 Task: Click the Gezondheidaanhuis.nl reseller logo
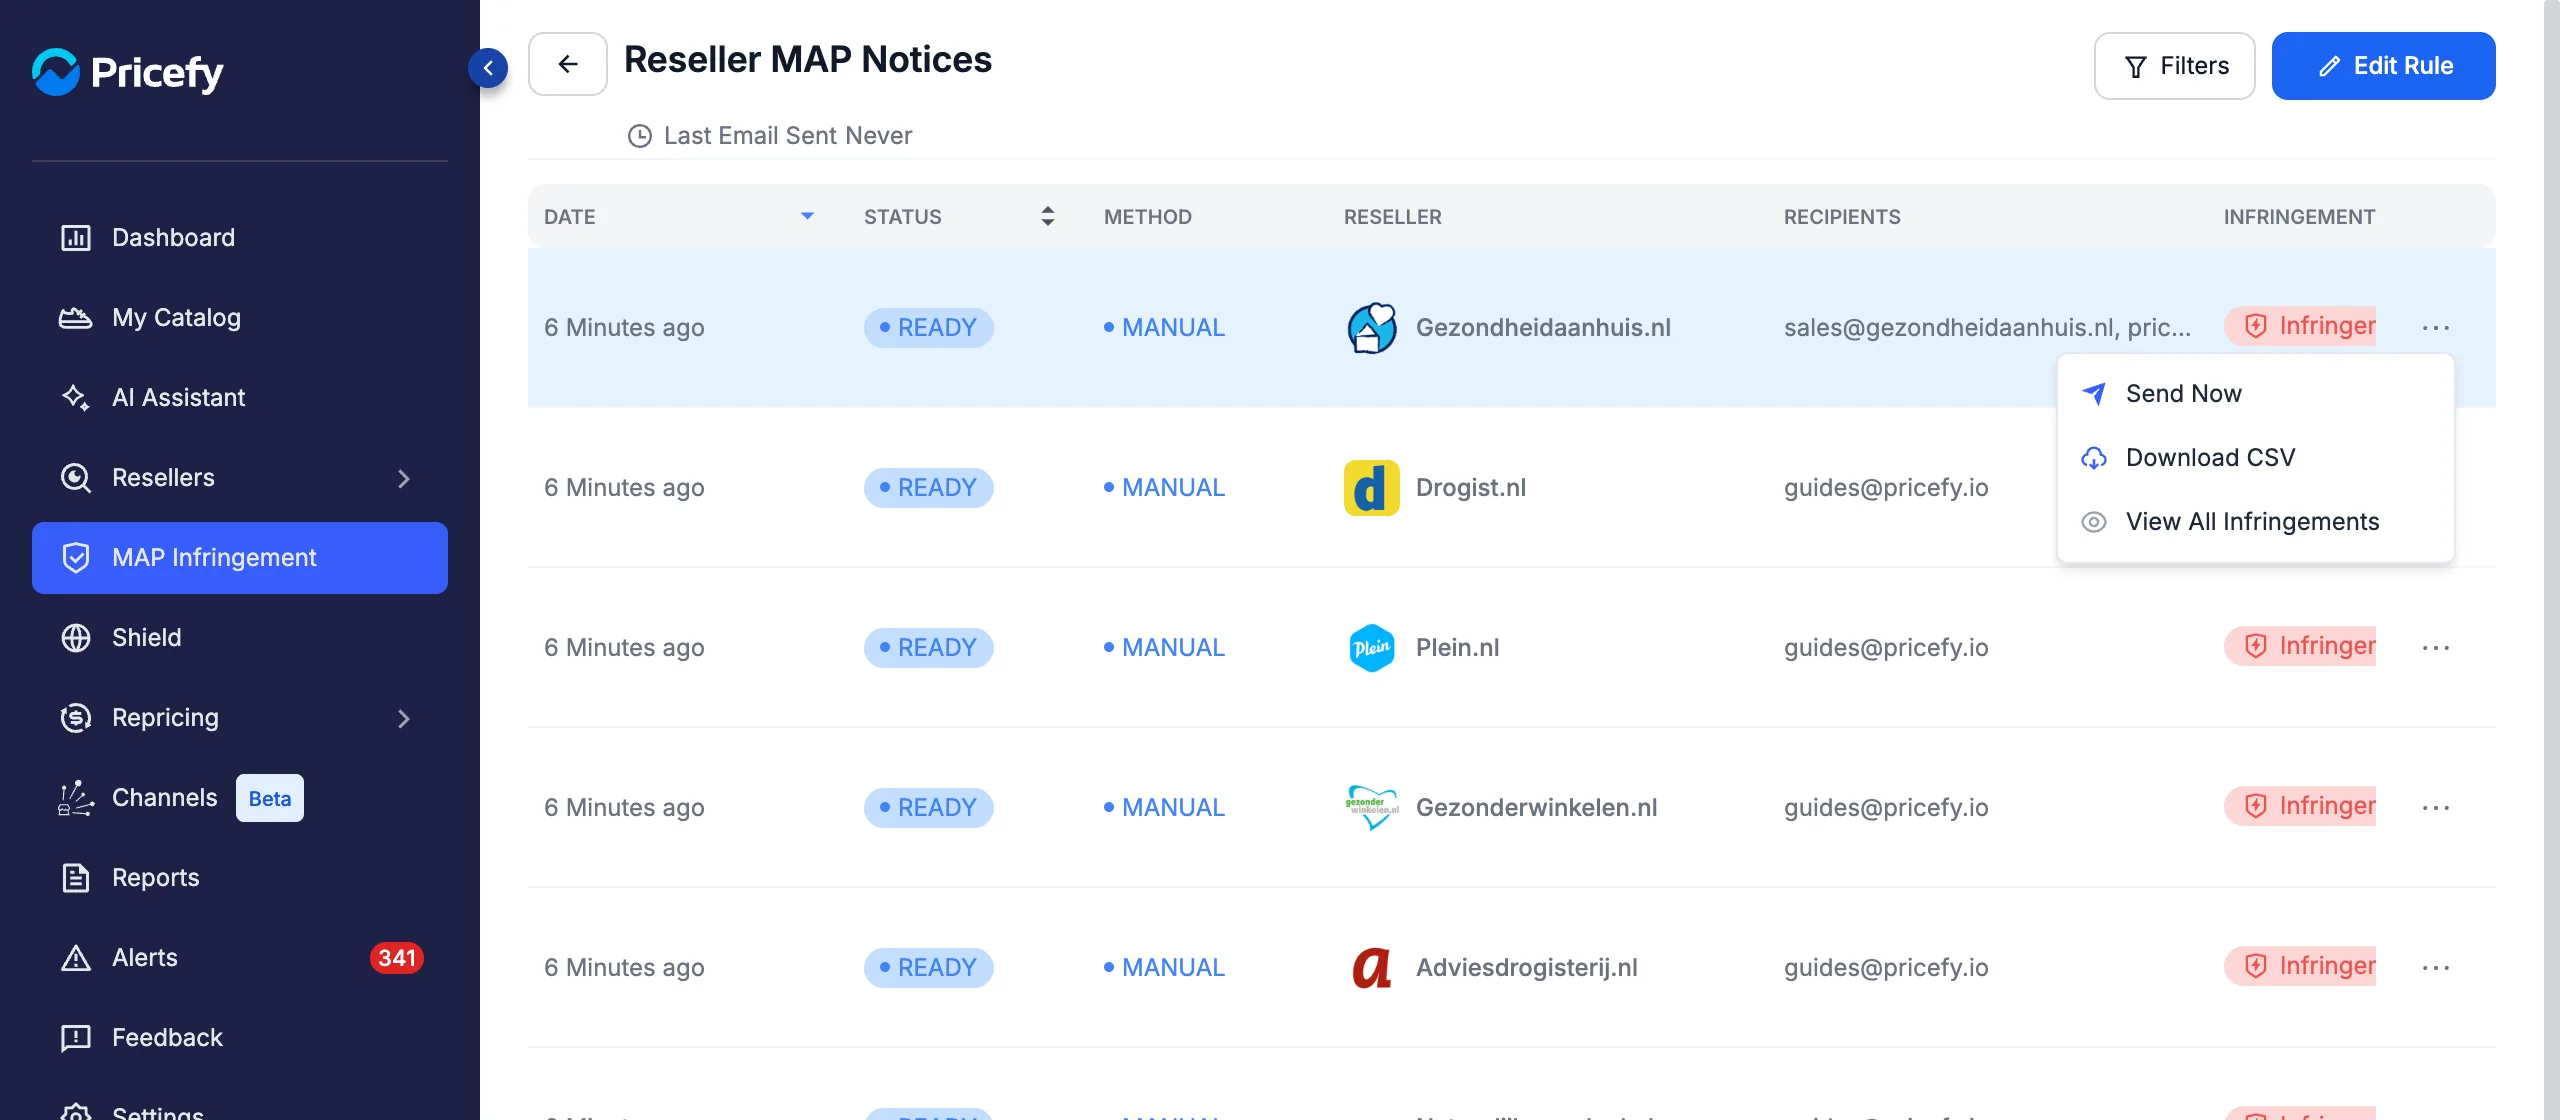point(1372,328)
